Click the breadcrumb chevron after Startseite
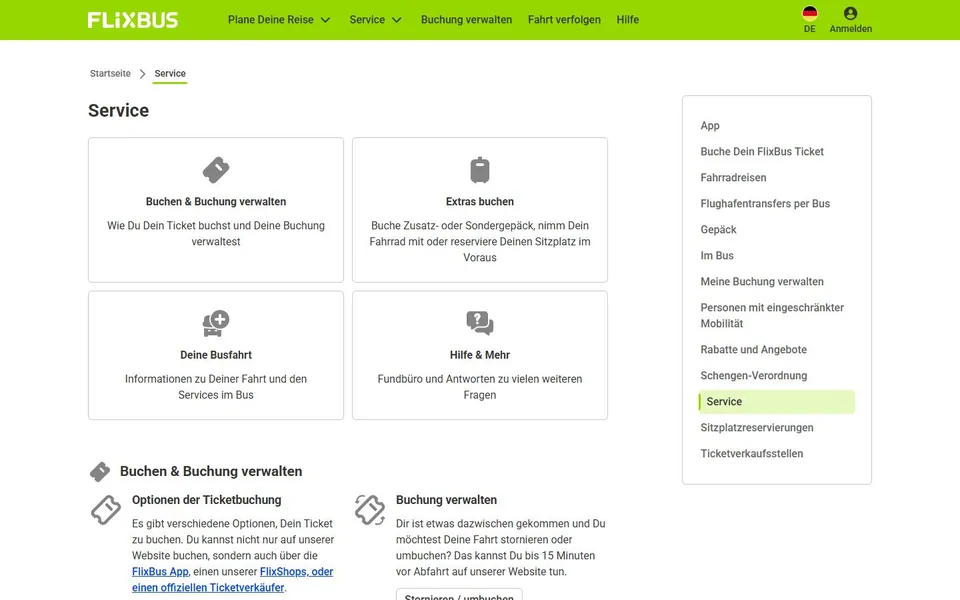The width and height of the screenshot is (960, 600). click(x=142, y=73)
